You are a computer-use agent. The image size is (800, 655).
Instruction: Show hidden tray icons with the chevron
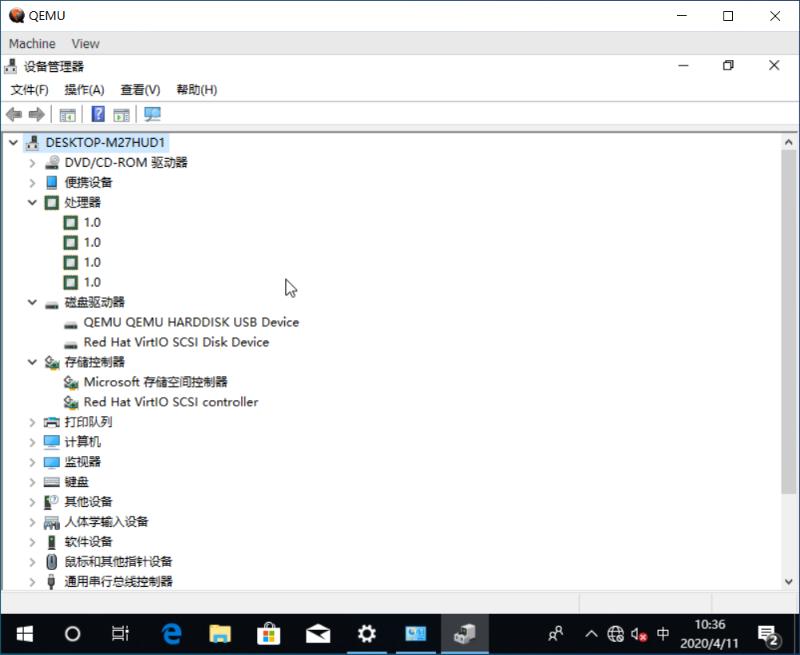[591, 633]
